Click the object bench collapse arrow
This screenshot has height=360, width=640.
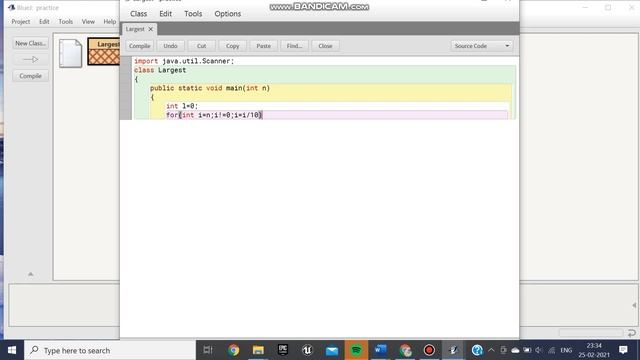tap(634, 305)
